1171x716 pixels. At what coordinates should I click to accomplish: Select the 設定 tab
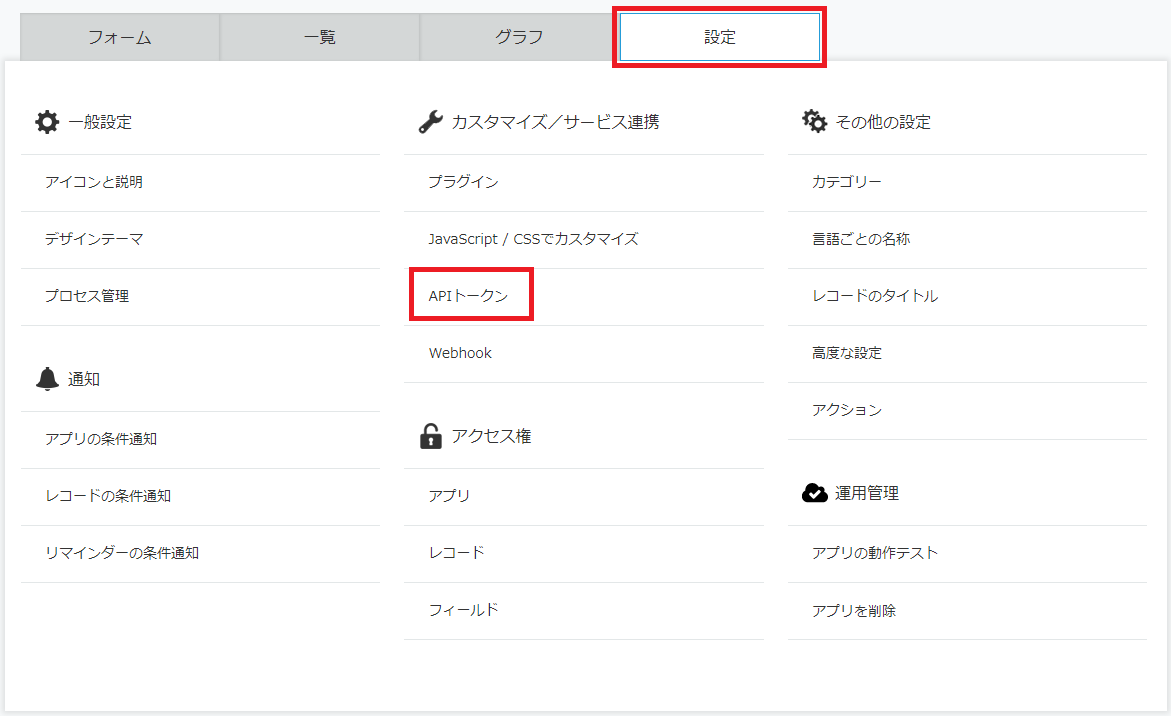(x=719, y=38)
